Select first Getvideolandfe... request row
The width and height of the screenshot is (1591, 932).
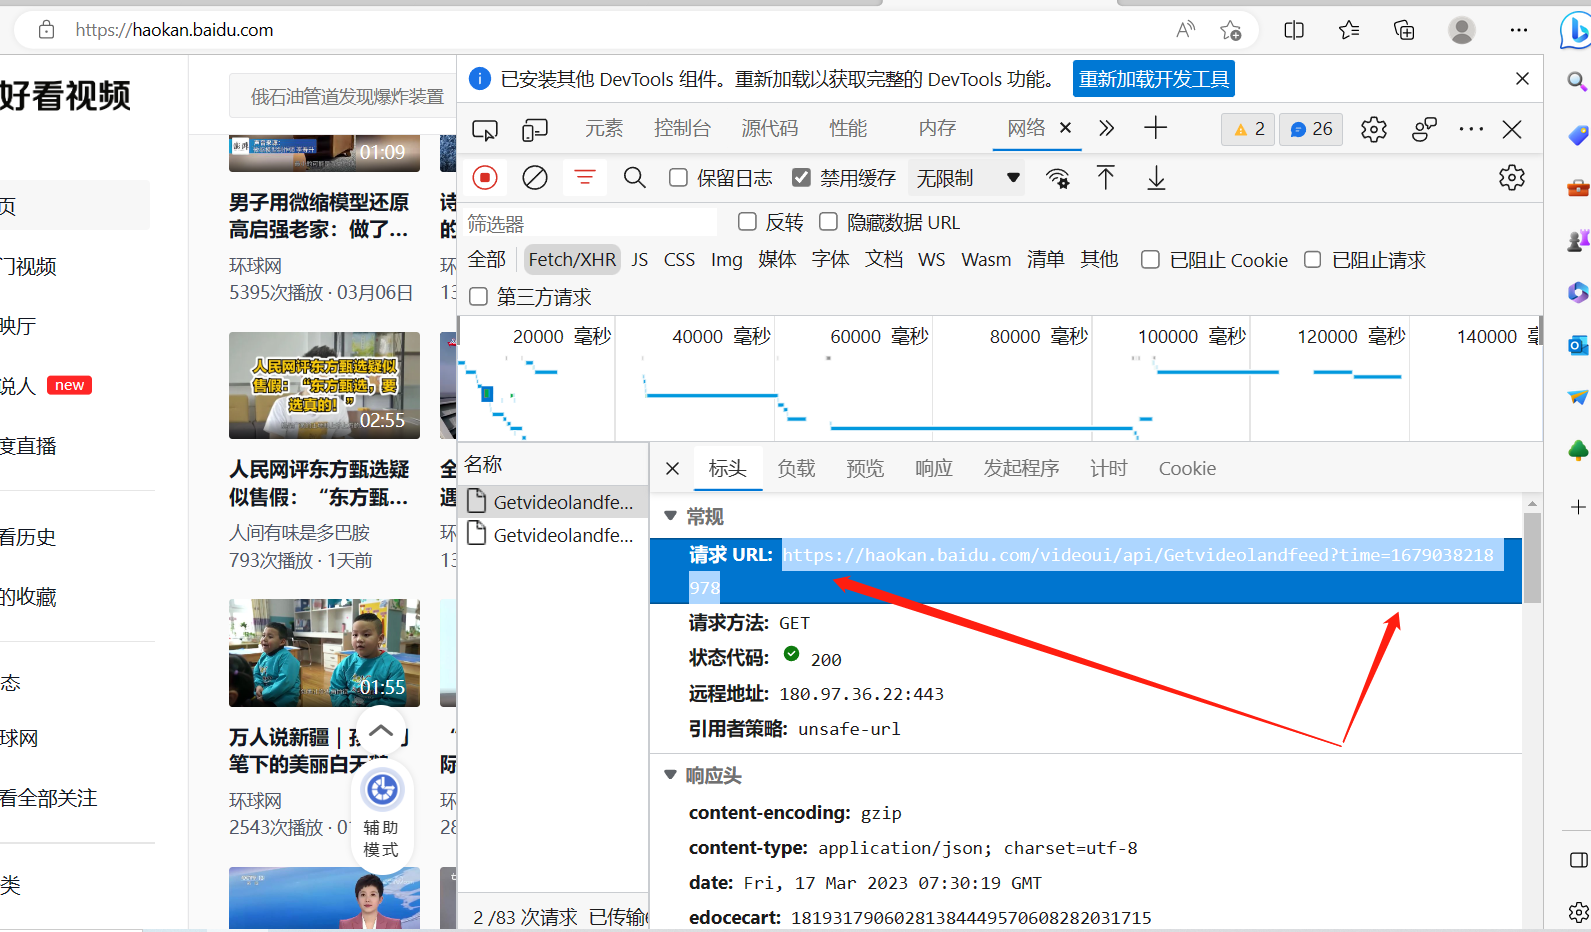pyautogui.click(x=553, y=502)
